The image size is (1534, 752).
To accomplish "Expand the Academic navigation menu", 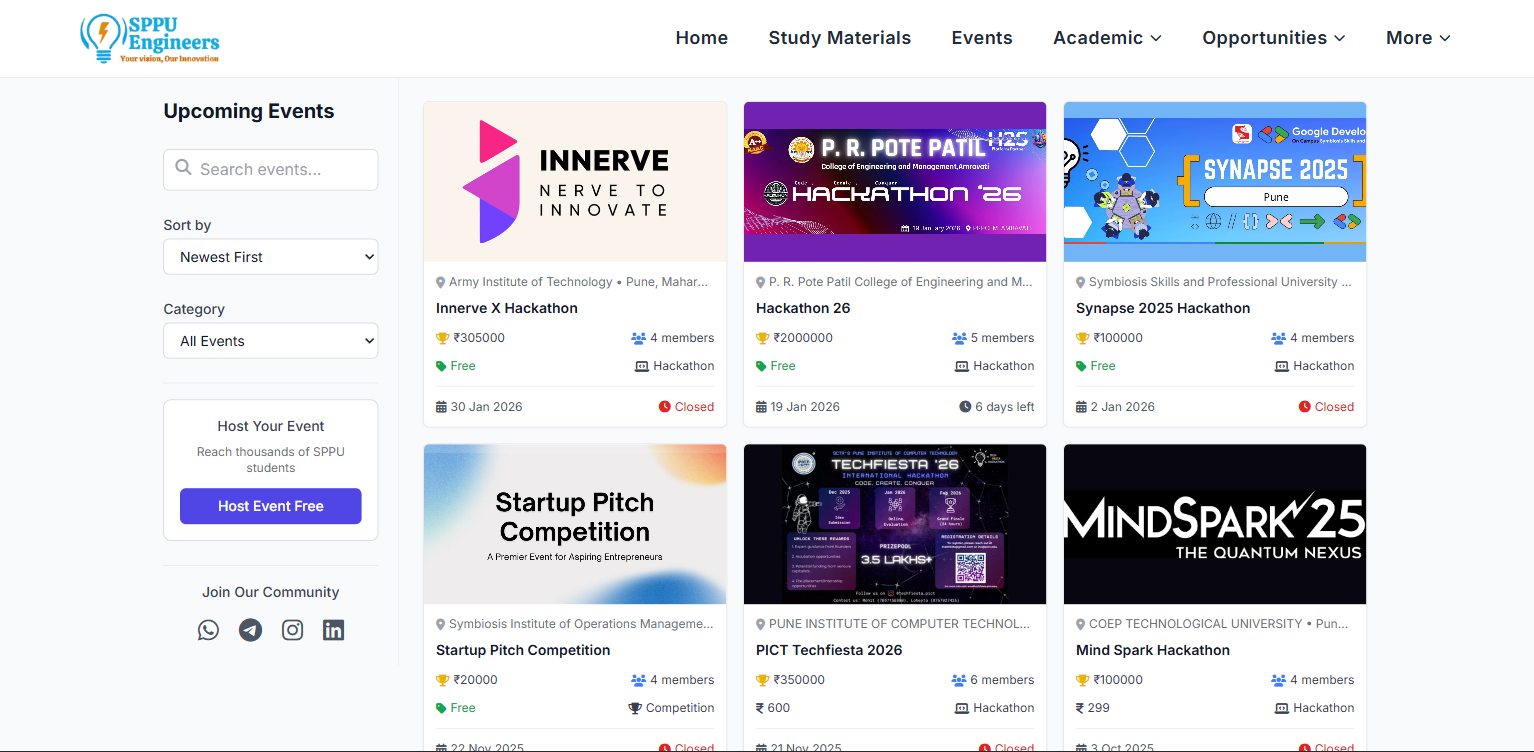I will (1107, 38).
